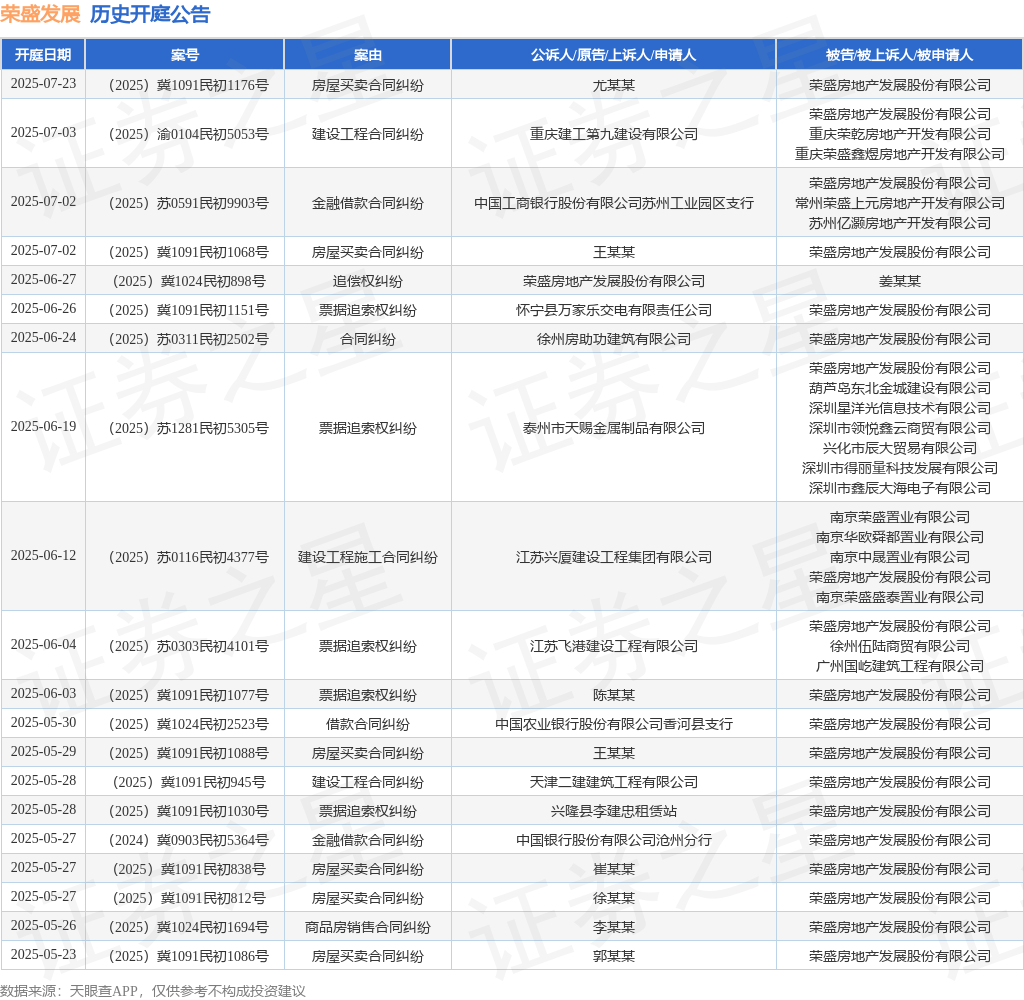Click plaintiff name '陈某某'
1024x1000 pixels.
point(613,695)
